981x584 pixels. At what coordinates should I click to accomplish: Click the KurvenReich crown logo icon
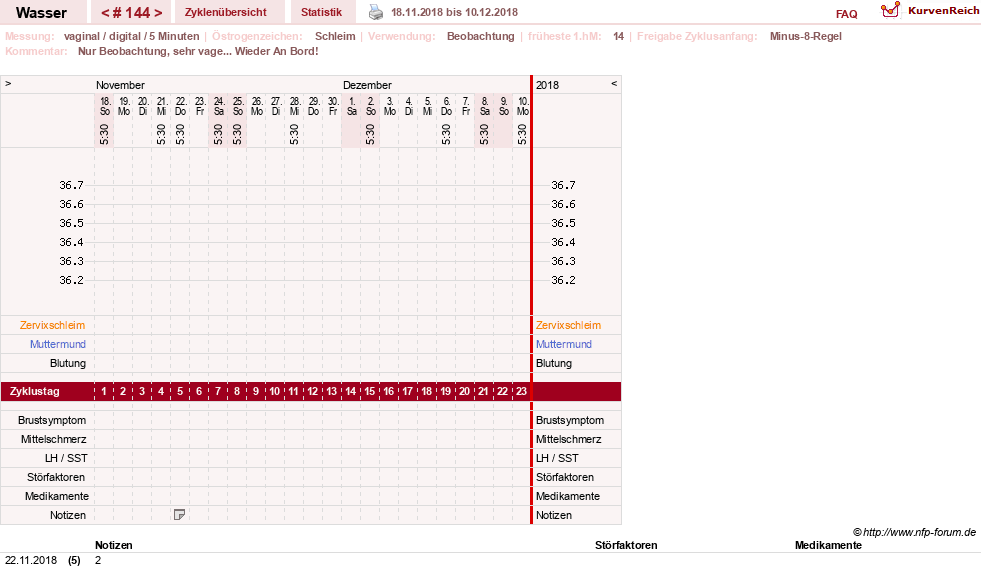(x=890, y=10)
